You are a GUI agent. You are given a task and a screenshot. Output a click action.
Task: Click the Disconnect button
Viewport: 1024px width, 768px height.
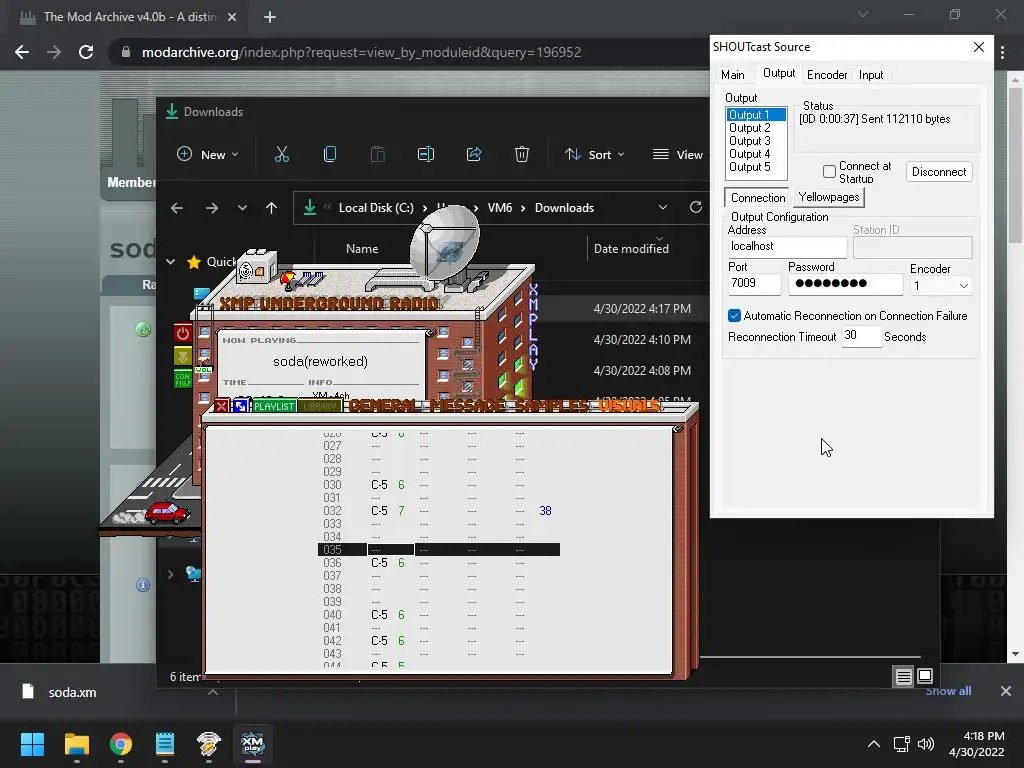[939, 172]
